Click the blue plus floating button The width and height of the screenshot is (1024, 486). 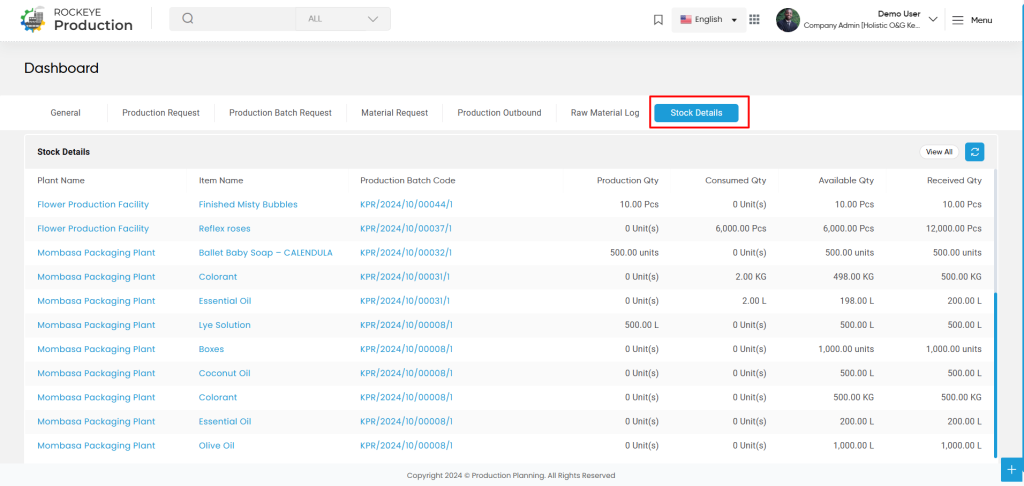pyautogui.click(x=1012, y=469)
